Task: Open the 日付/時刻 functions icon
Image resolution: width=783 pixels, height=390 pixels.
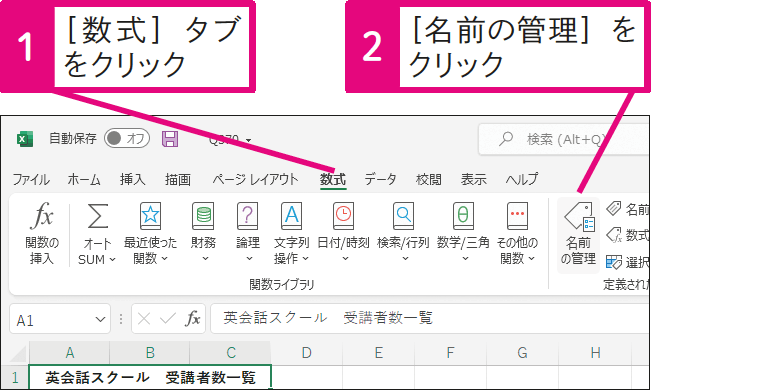Action: (343, 216)
